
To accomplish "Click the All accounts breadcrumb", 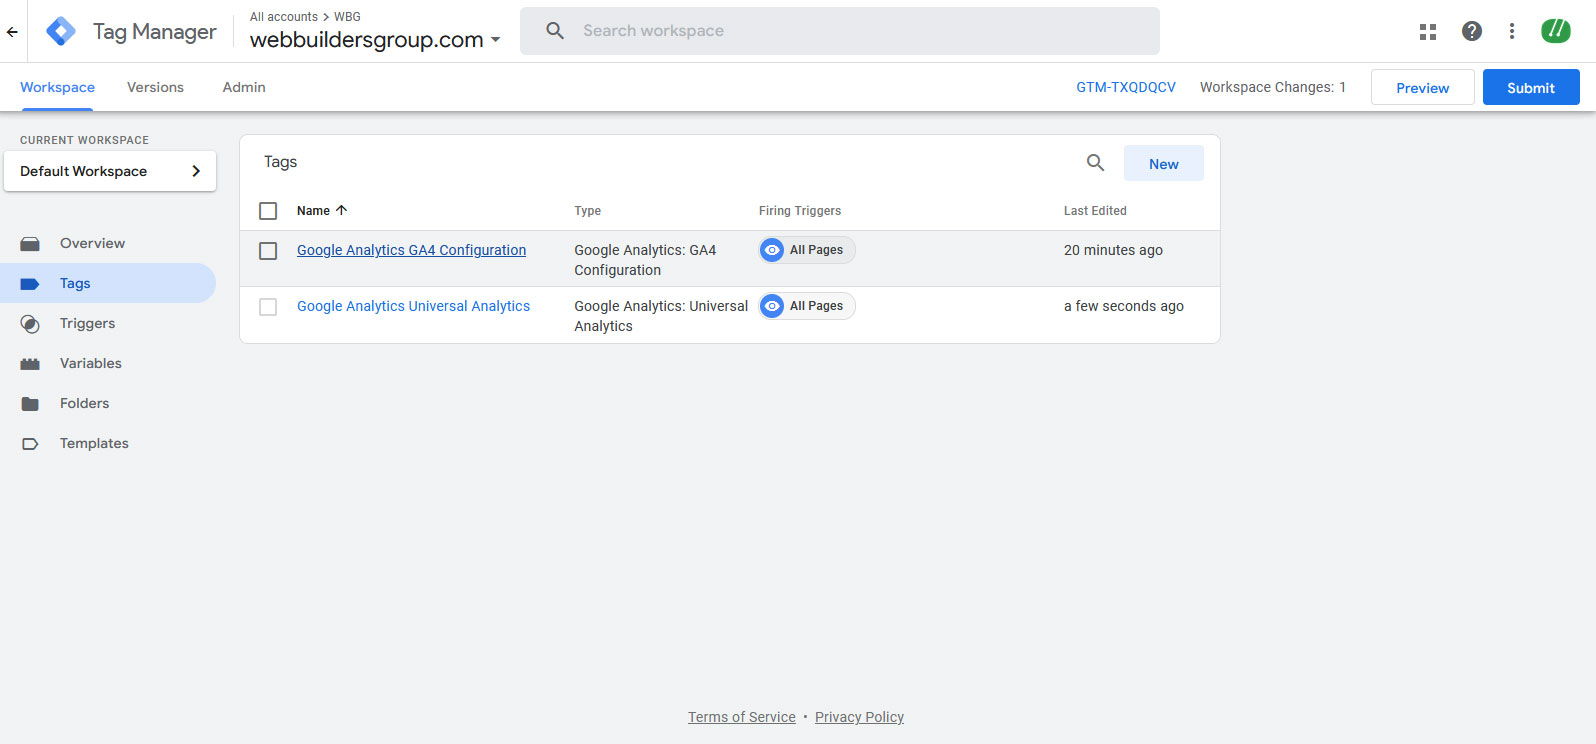I will coord(284,17).
